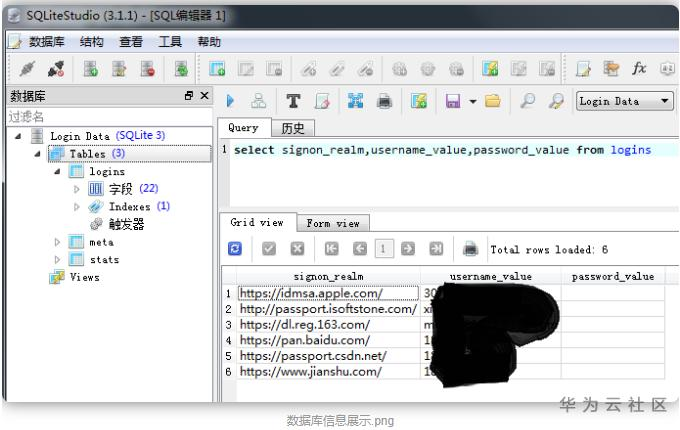The image size is (680, 430).
Task: Open the SQL function editor fx icon
Action: [x=639, y=68]
